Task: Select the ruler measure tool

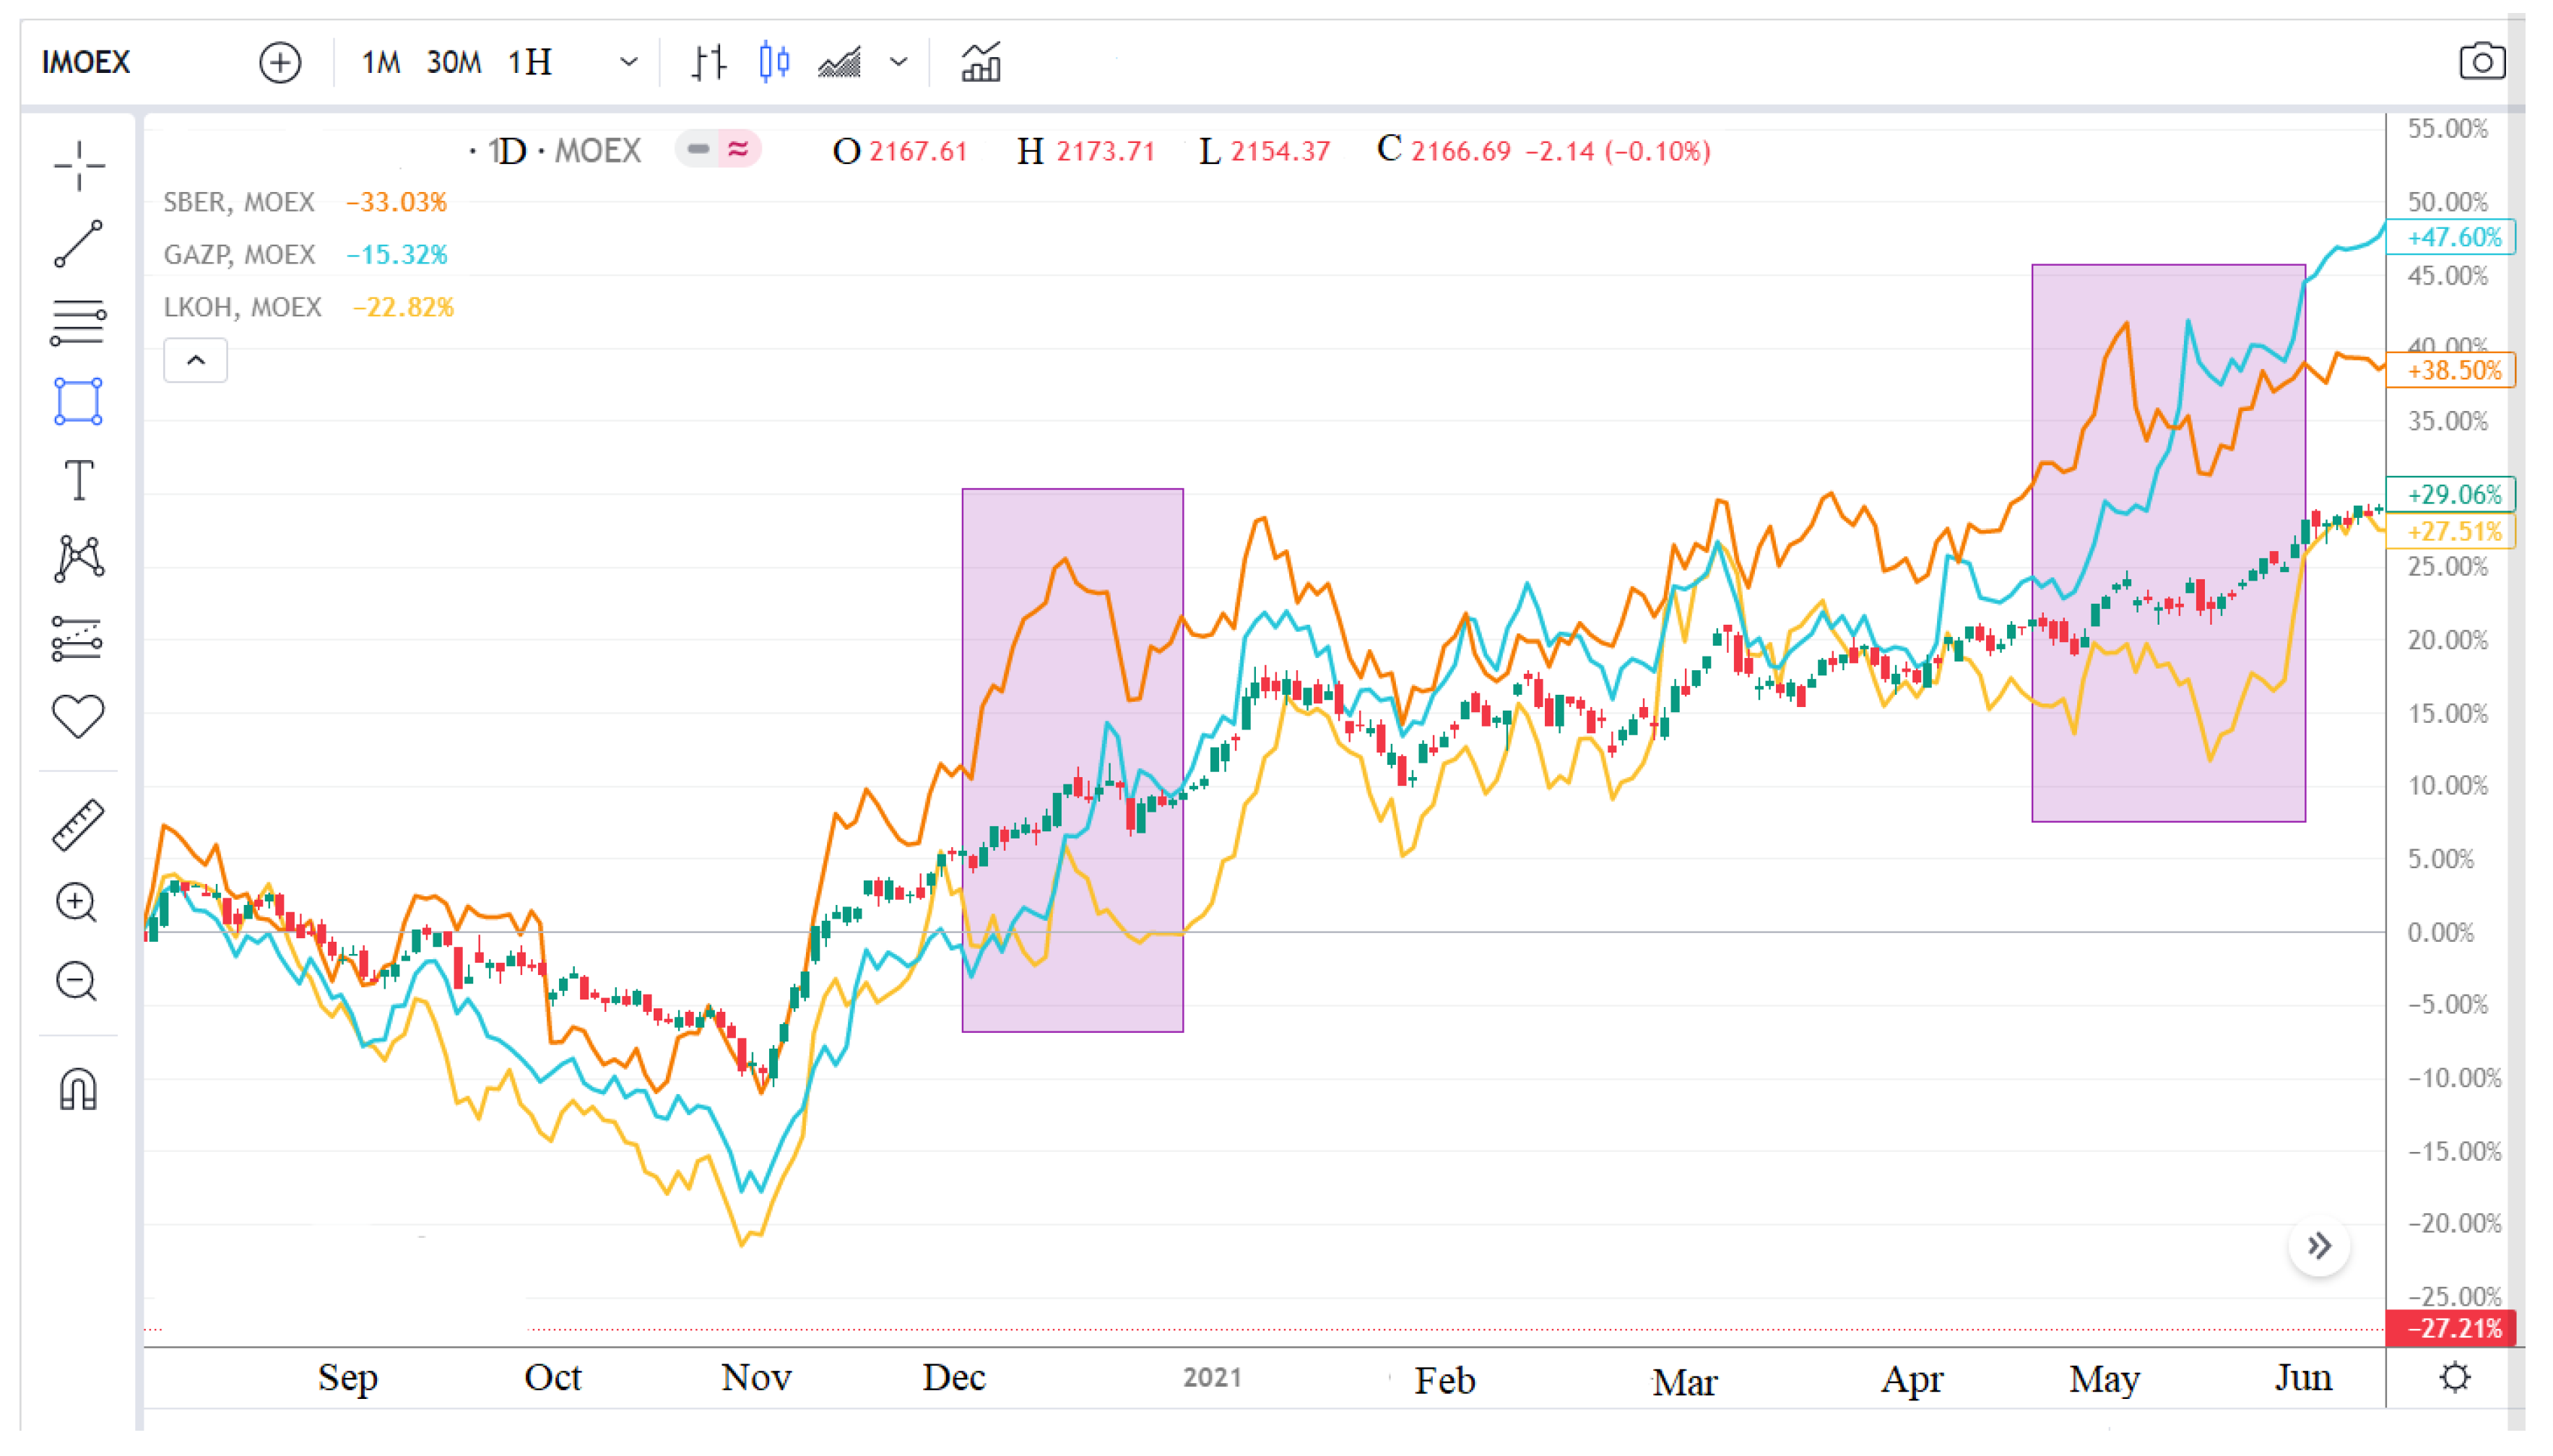Action: 78,825
